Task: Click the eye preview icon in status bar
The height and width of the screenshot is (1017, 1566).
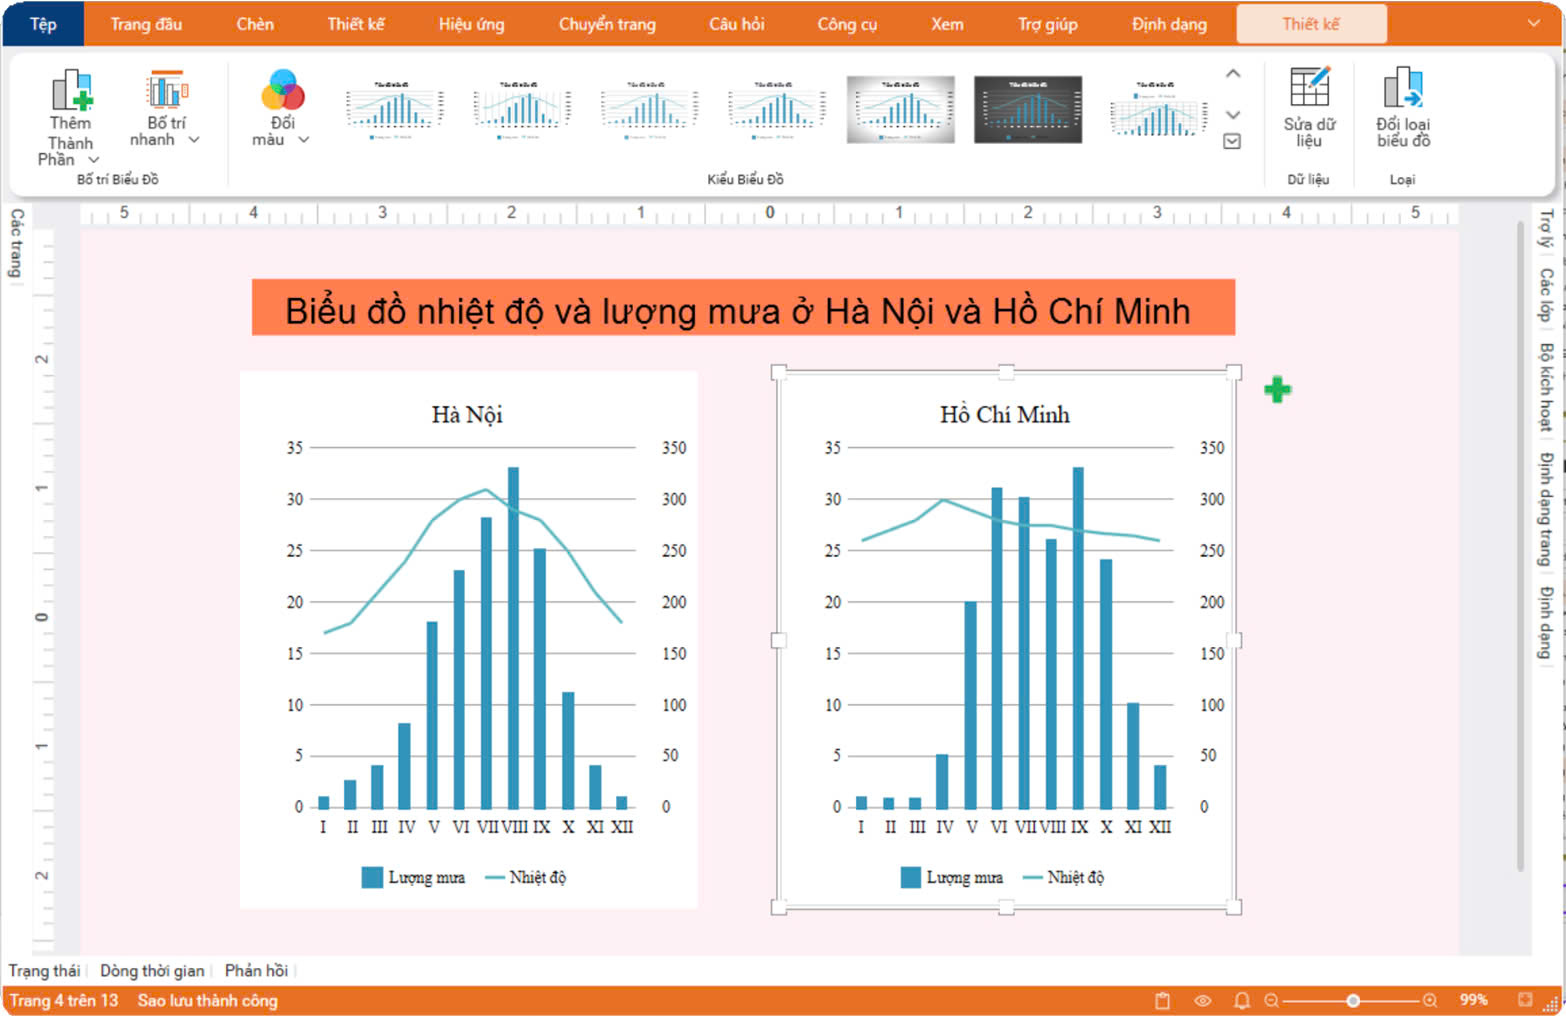Action: pos(1202,1000)
